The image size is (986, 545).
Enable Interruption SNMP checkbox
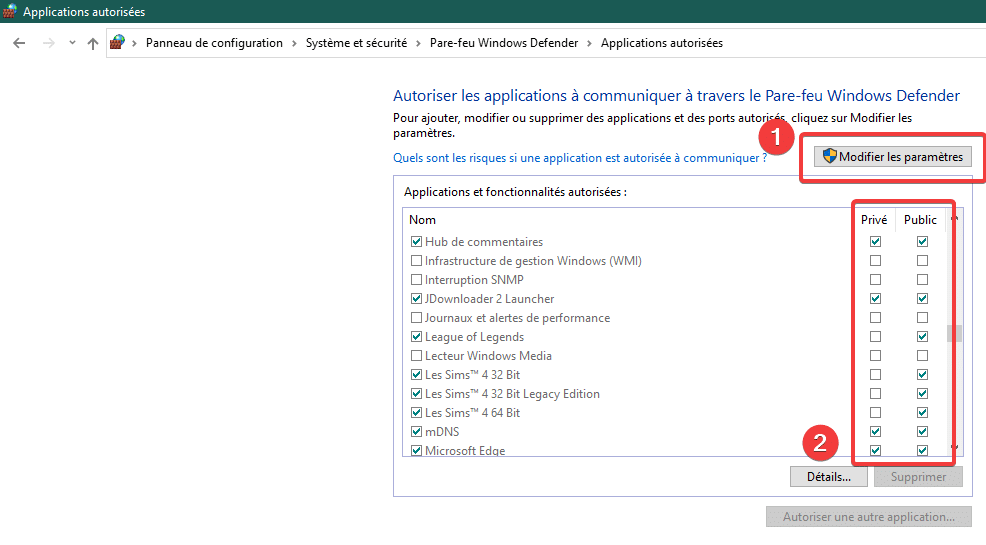point(416,279)
